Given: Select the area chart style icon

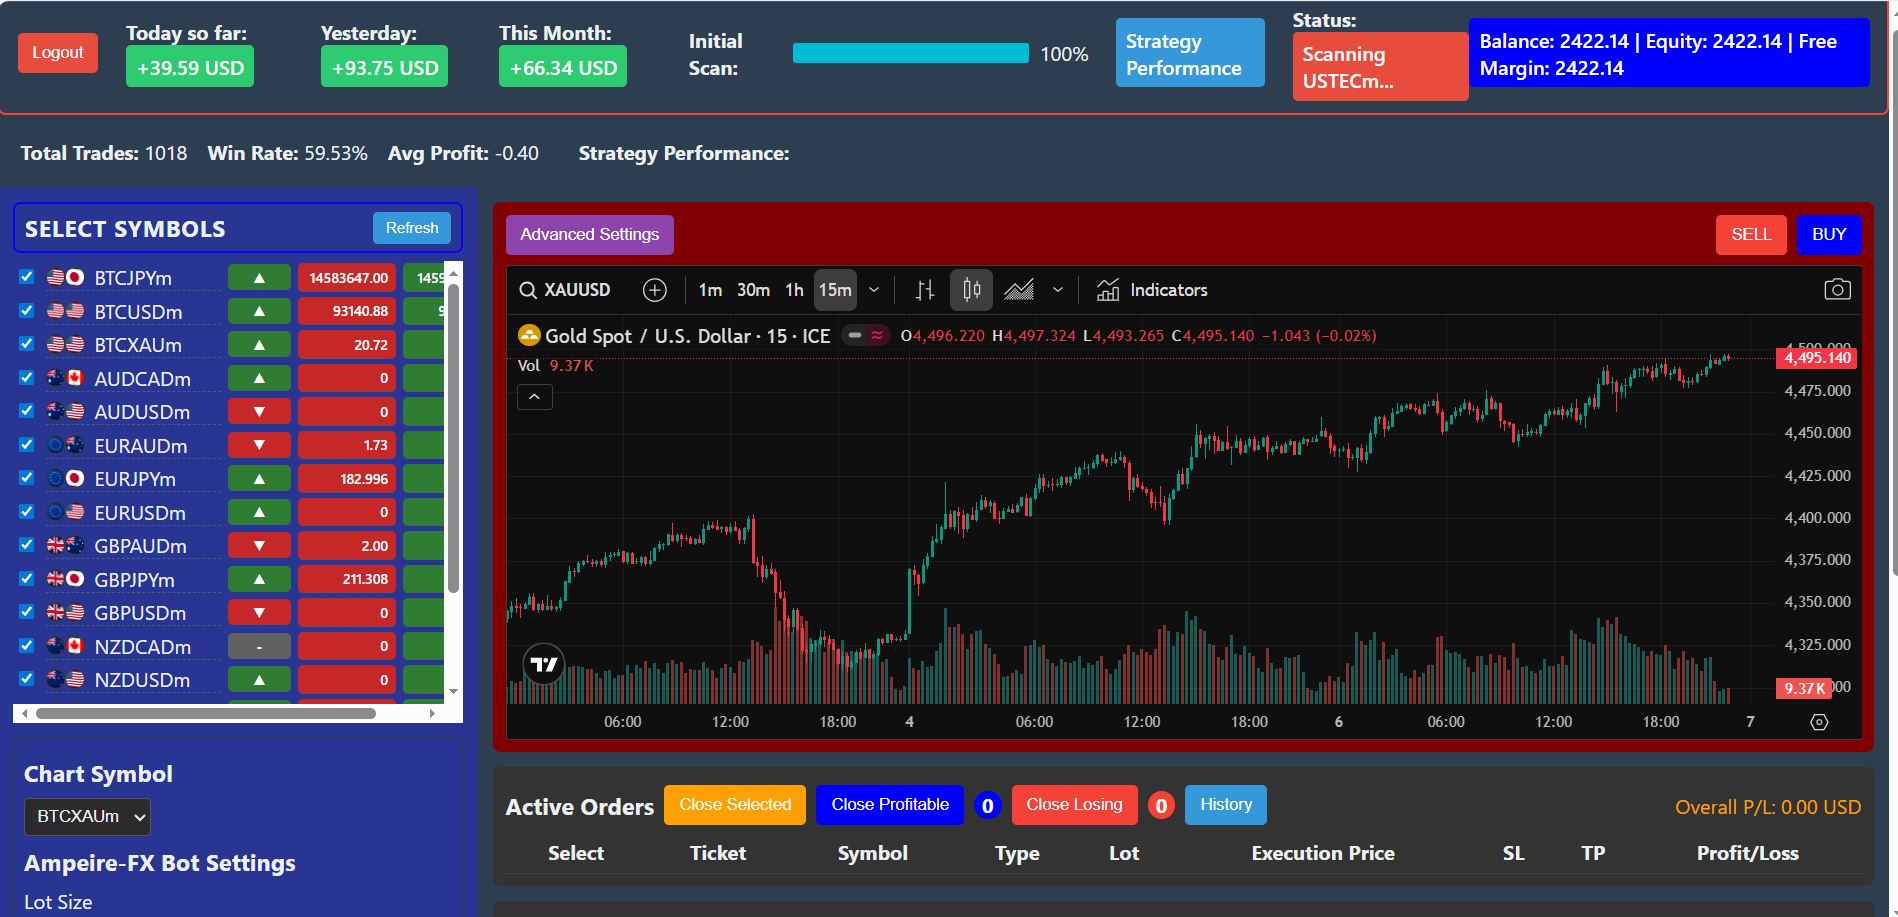Looking at the screenshot, I should tap(1018, 290).
